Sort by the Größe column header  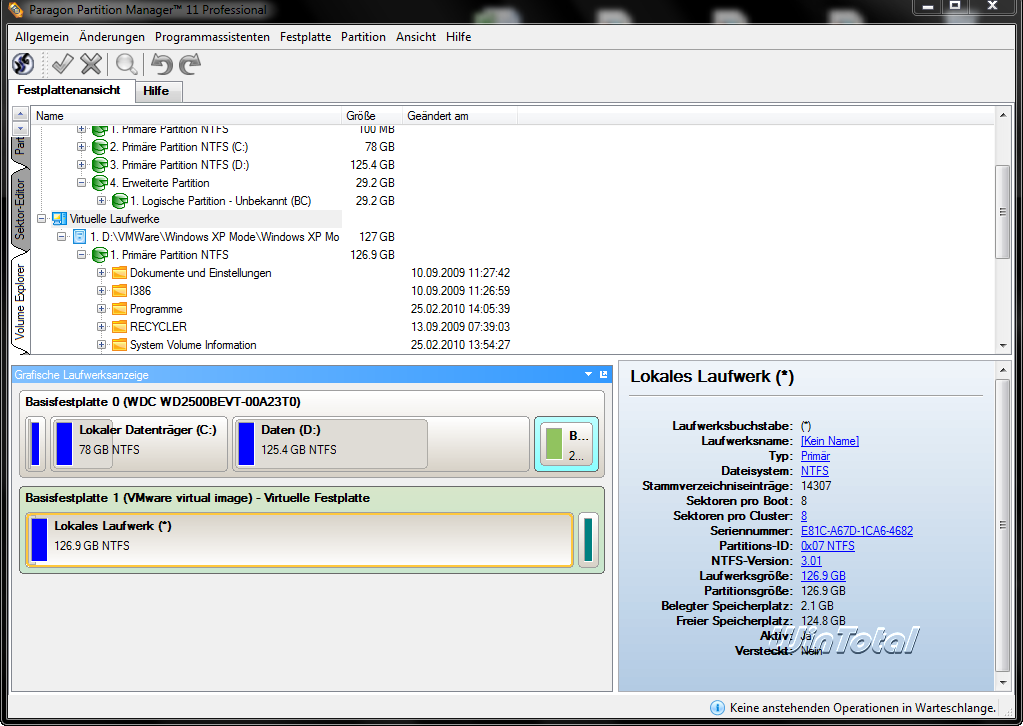[x=372, y=116]
